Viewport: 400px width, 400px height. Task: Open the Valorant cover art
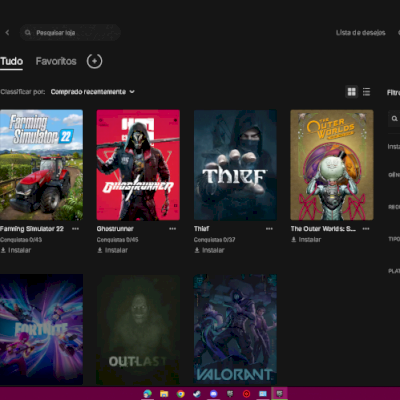(x=235, y=329)
